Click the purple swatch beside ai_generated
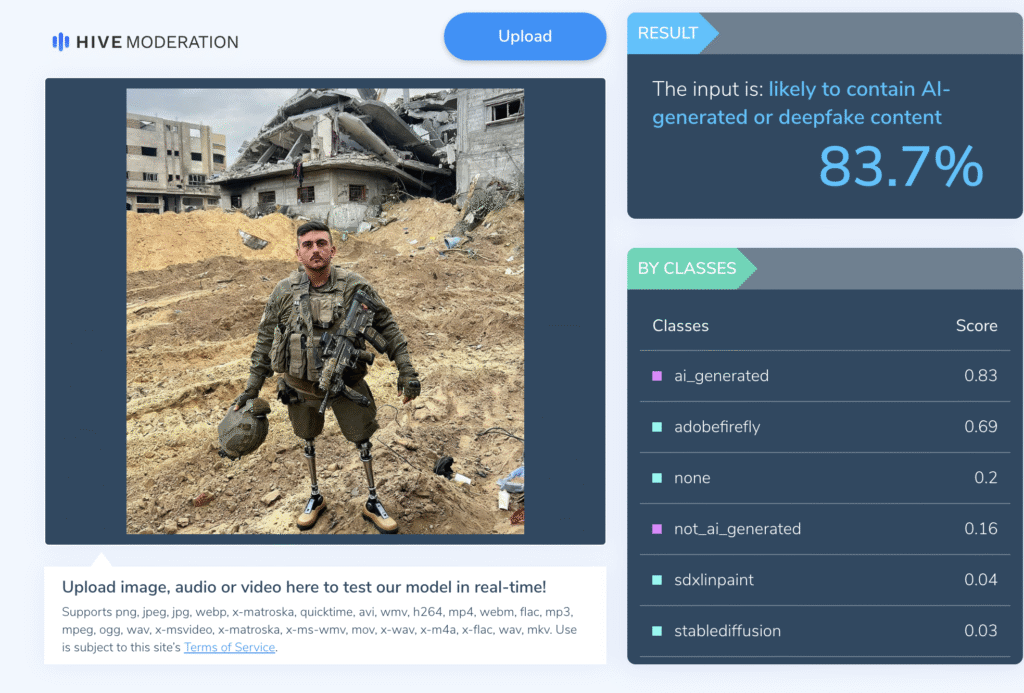Viewport: 1024px width, 693px height. pyautogui.click(x=657, y=376)
